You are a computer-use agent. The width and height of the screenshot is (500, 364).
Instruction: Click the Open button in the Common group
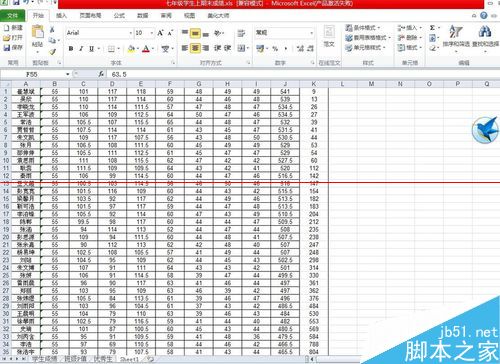point(13,38)
